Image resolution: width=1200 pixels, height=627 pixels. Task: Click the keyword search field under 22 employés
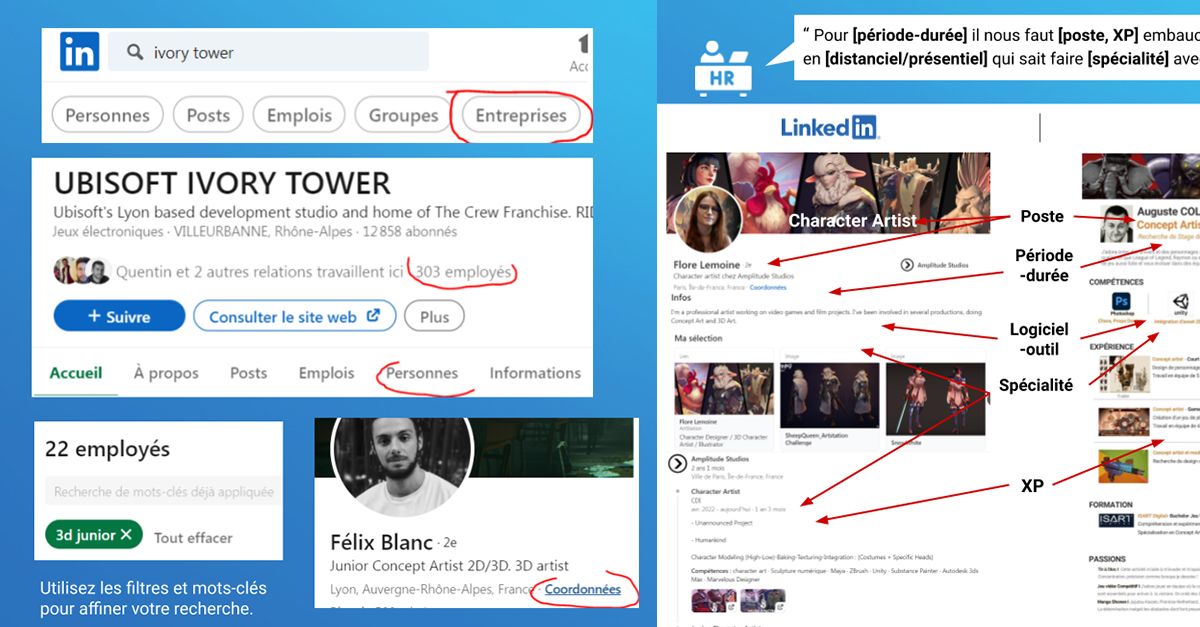159,492
